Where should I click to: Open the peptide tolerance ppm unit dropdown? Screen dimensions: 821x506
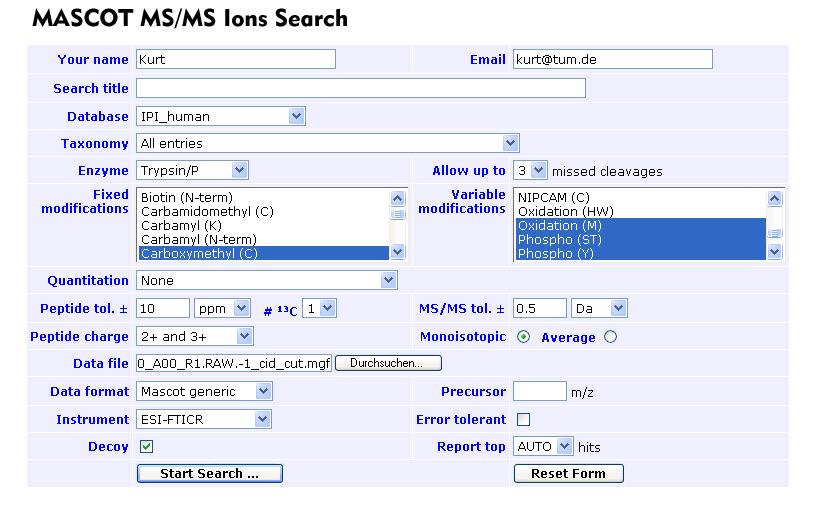[222, 309]
